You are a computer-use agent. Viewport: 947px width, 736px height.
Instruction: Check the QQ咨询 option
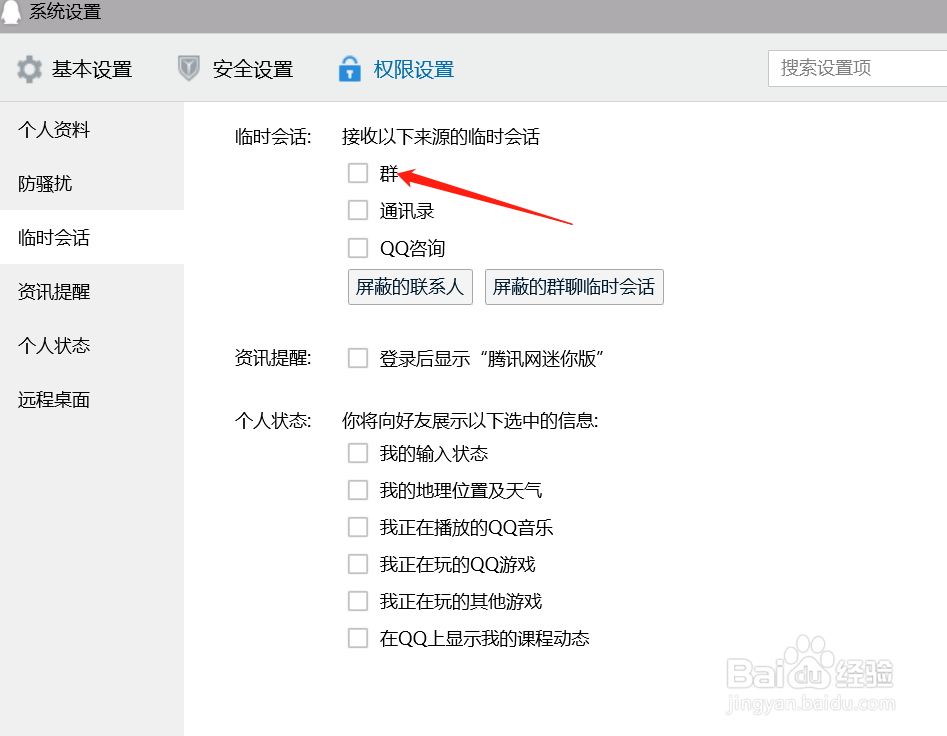(358, 248)
